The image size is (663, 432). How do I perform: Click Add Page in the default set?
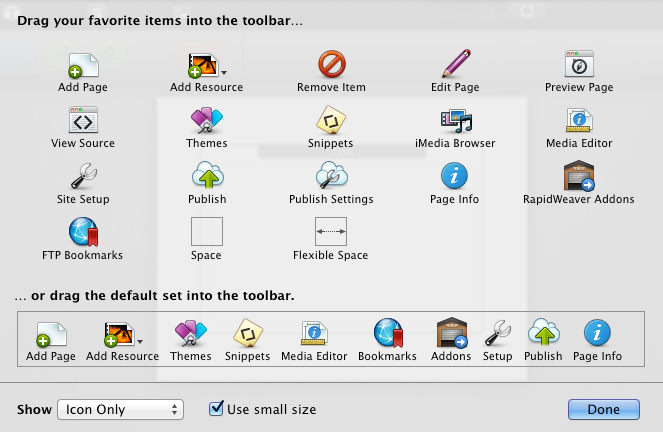(51, 342)
